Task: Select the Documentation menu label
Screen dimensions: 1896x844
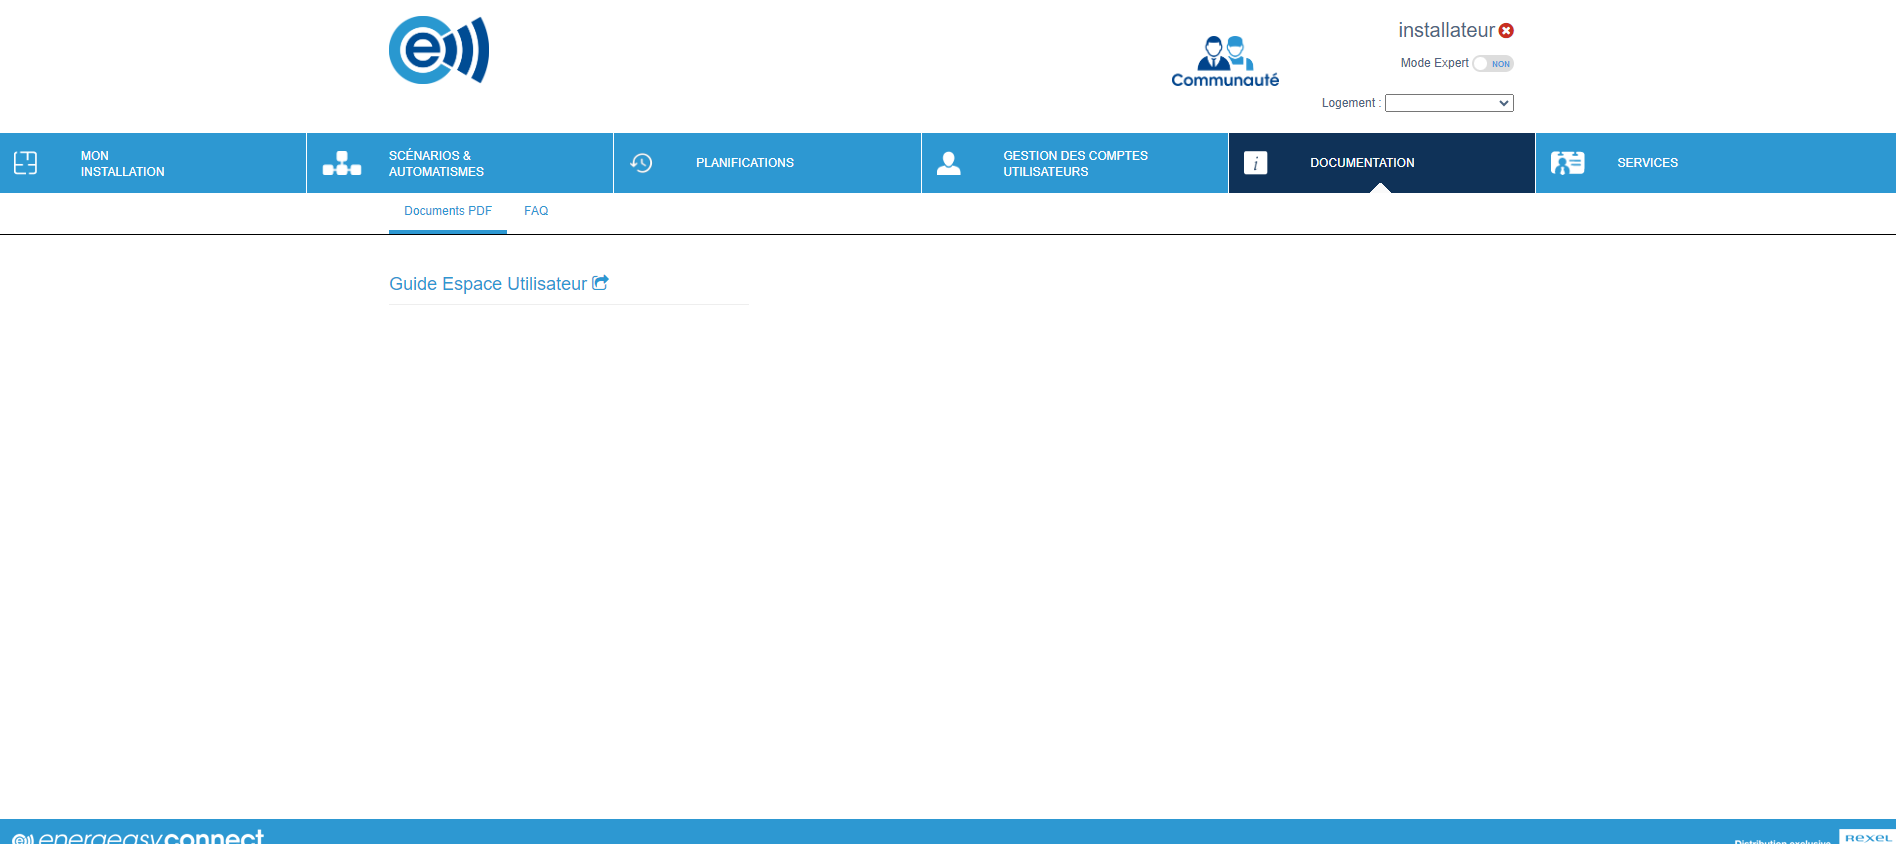Action: [1362, 163]
